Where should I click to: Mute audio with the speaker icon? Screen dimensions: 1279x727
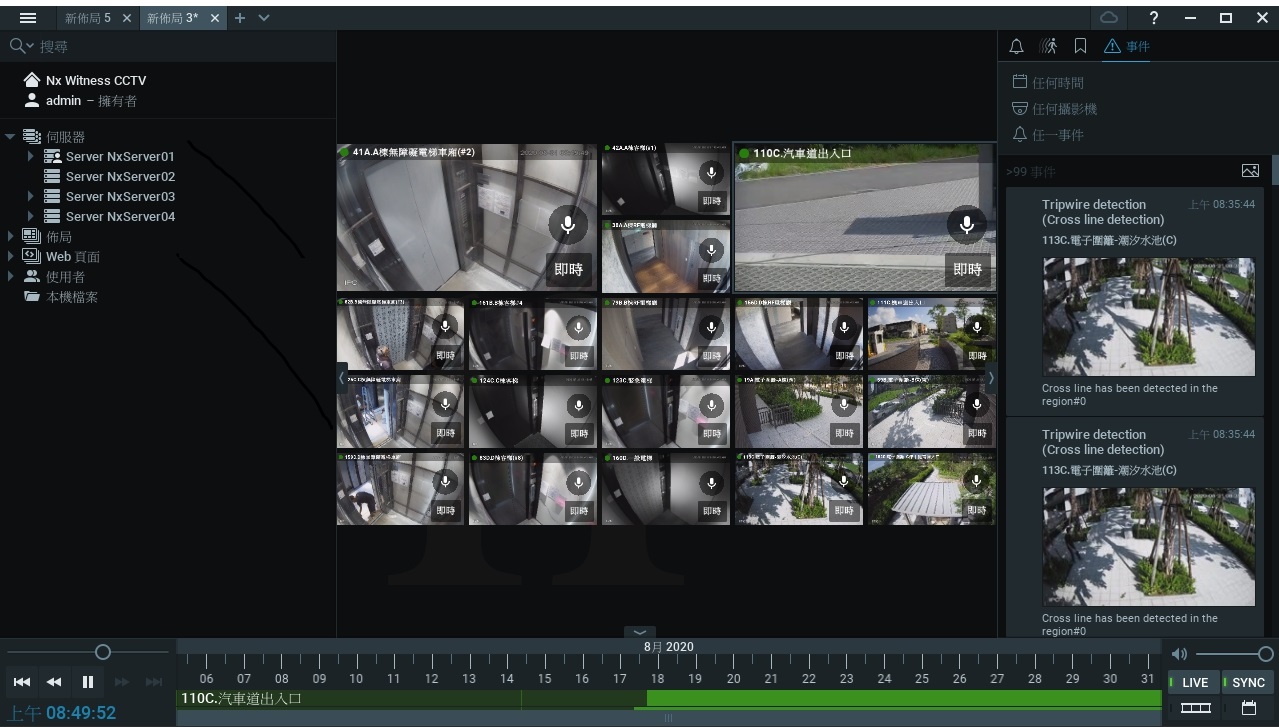point(1180,654)
